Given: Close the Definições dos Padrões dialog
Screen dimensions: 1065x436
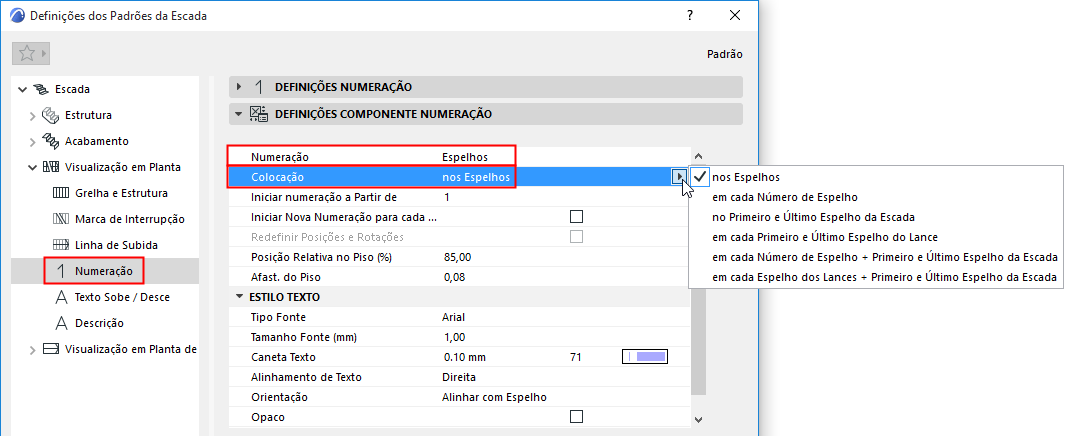Looking at the screenshot, I should click(734, 16).
